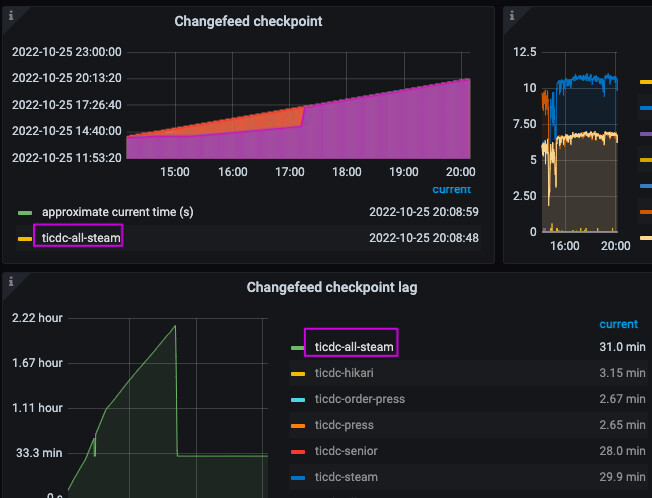
Task: Open the Changefeed checkpoint panel title menu
Action: (x=248, y=21)
